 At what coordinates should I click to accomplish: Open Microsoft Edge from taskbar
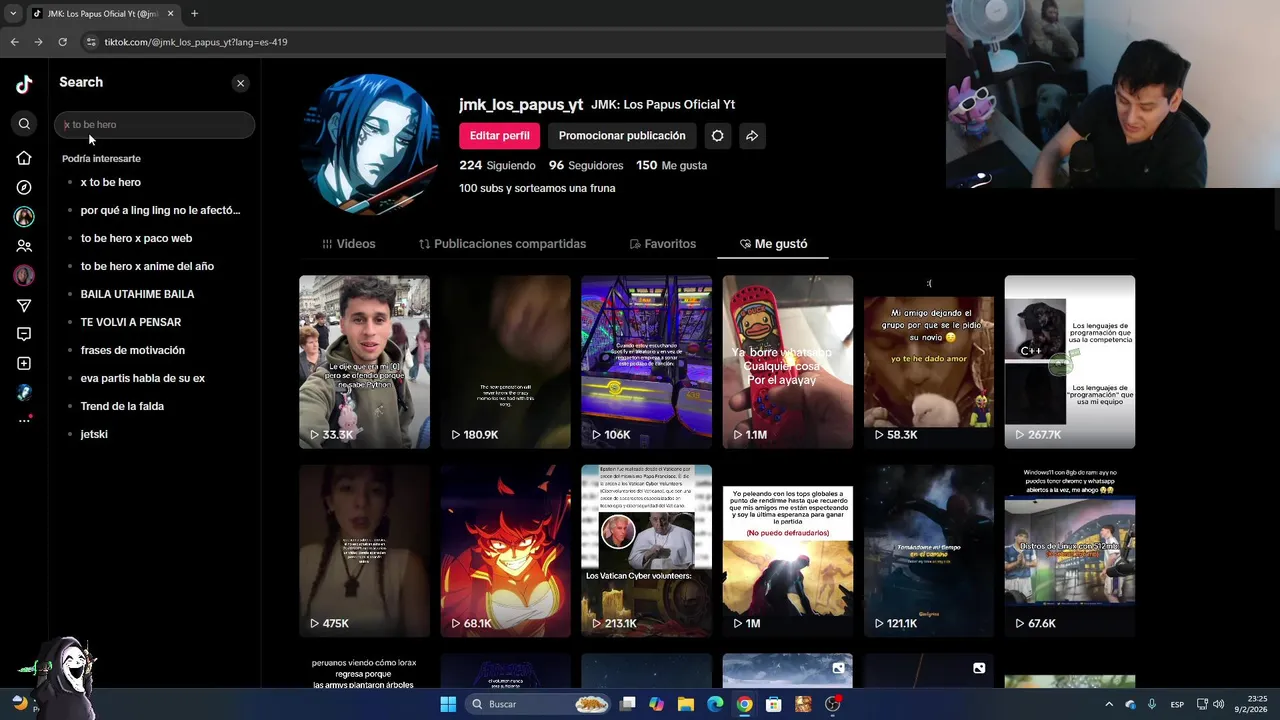(x=715, y=704)
